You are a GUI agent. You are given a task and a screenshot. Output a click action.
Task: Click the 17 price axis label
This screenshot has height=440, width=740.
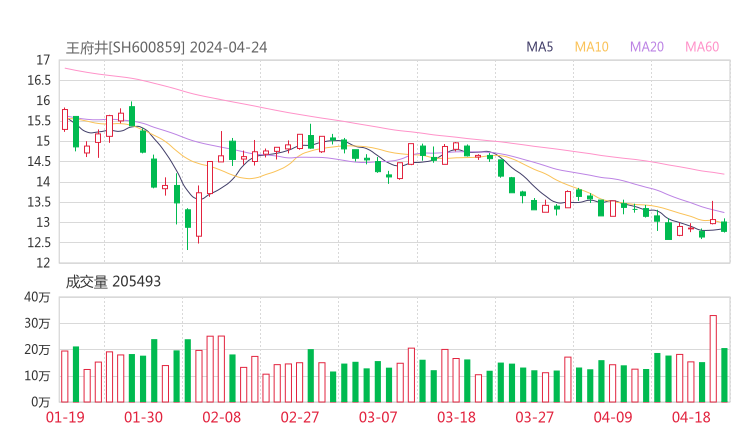(43, 60)
